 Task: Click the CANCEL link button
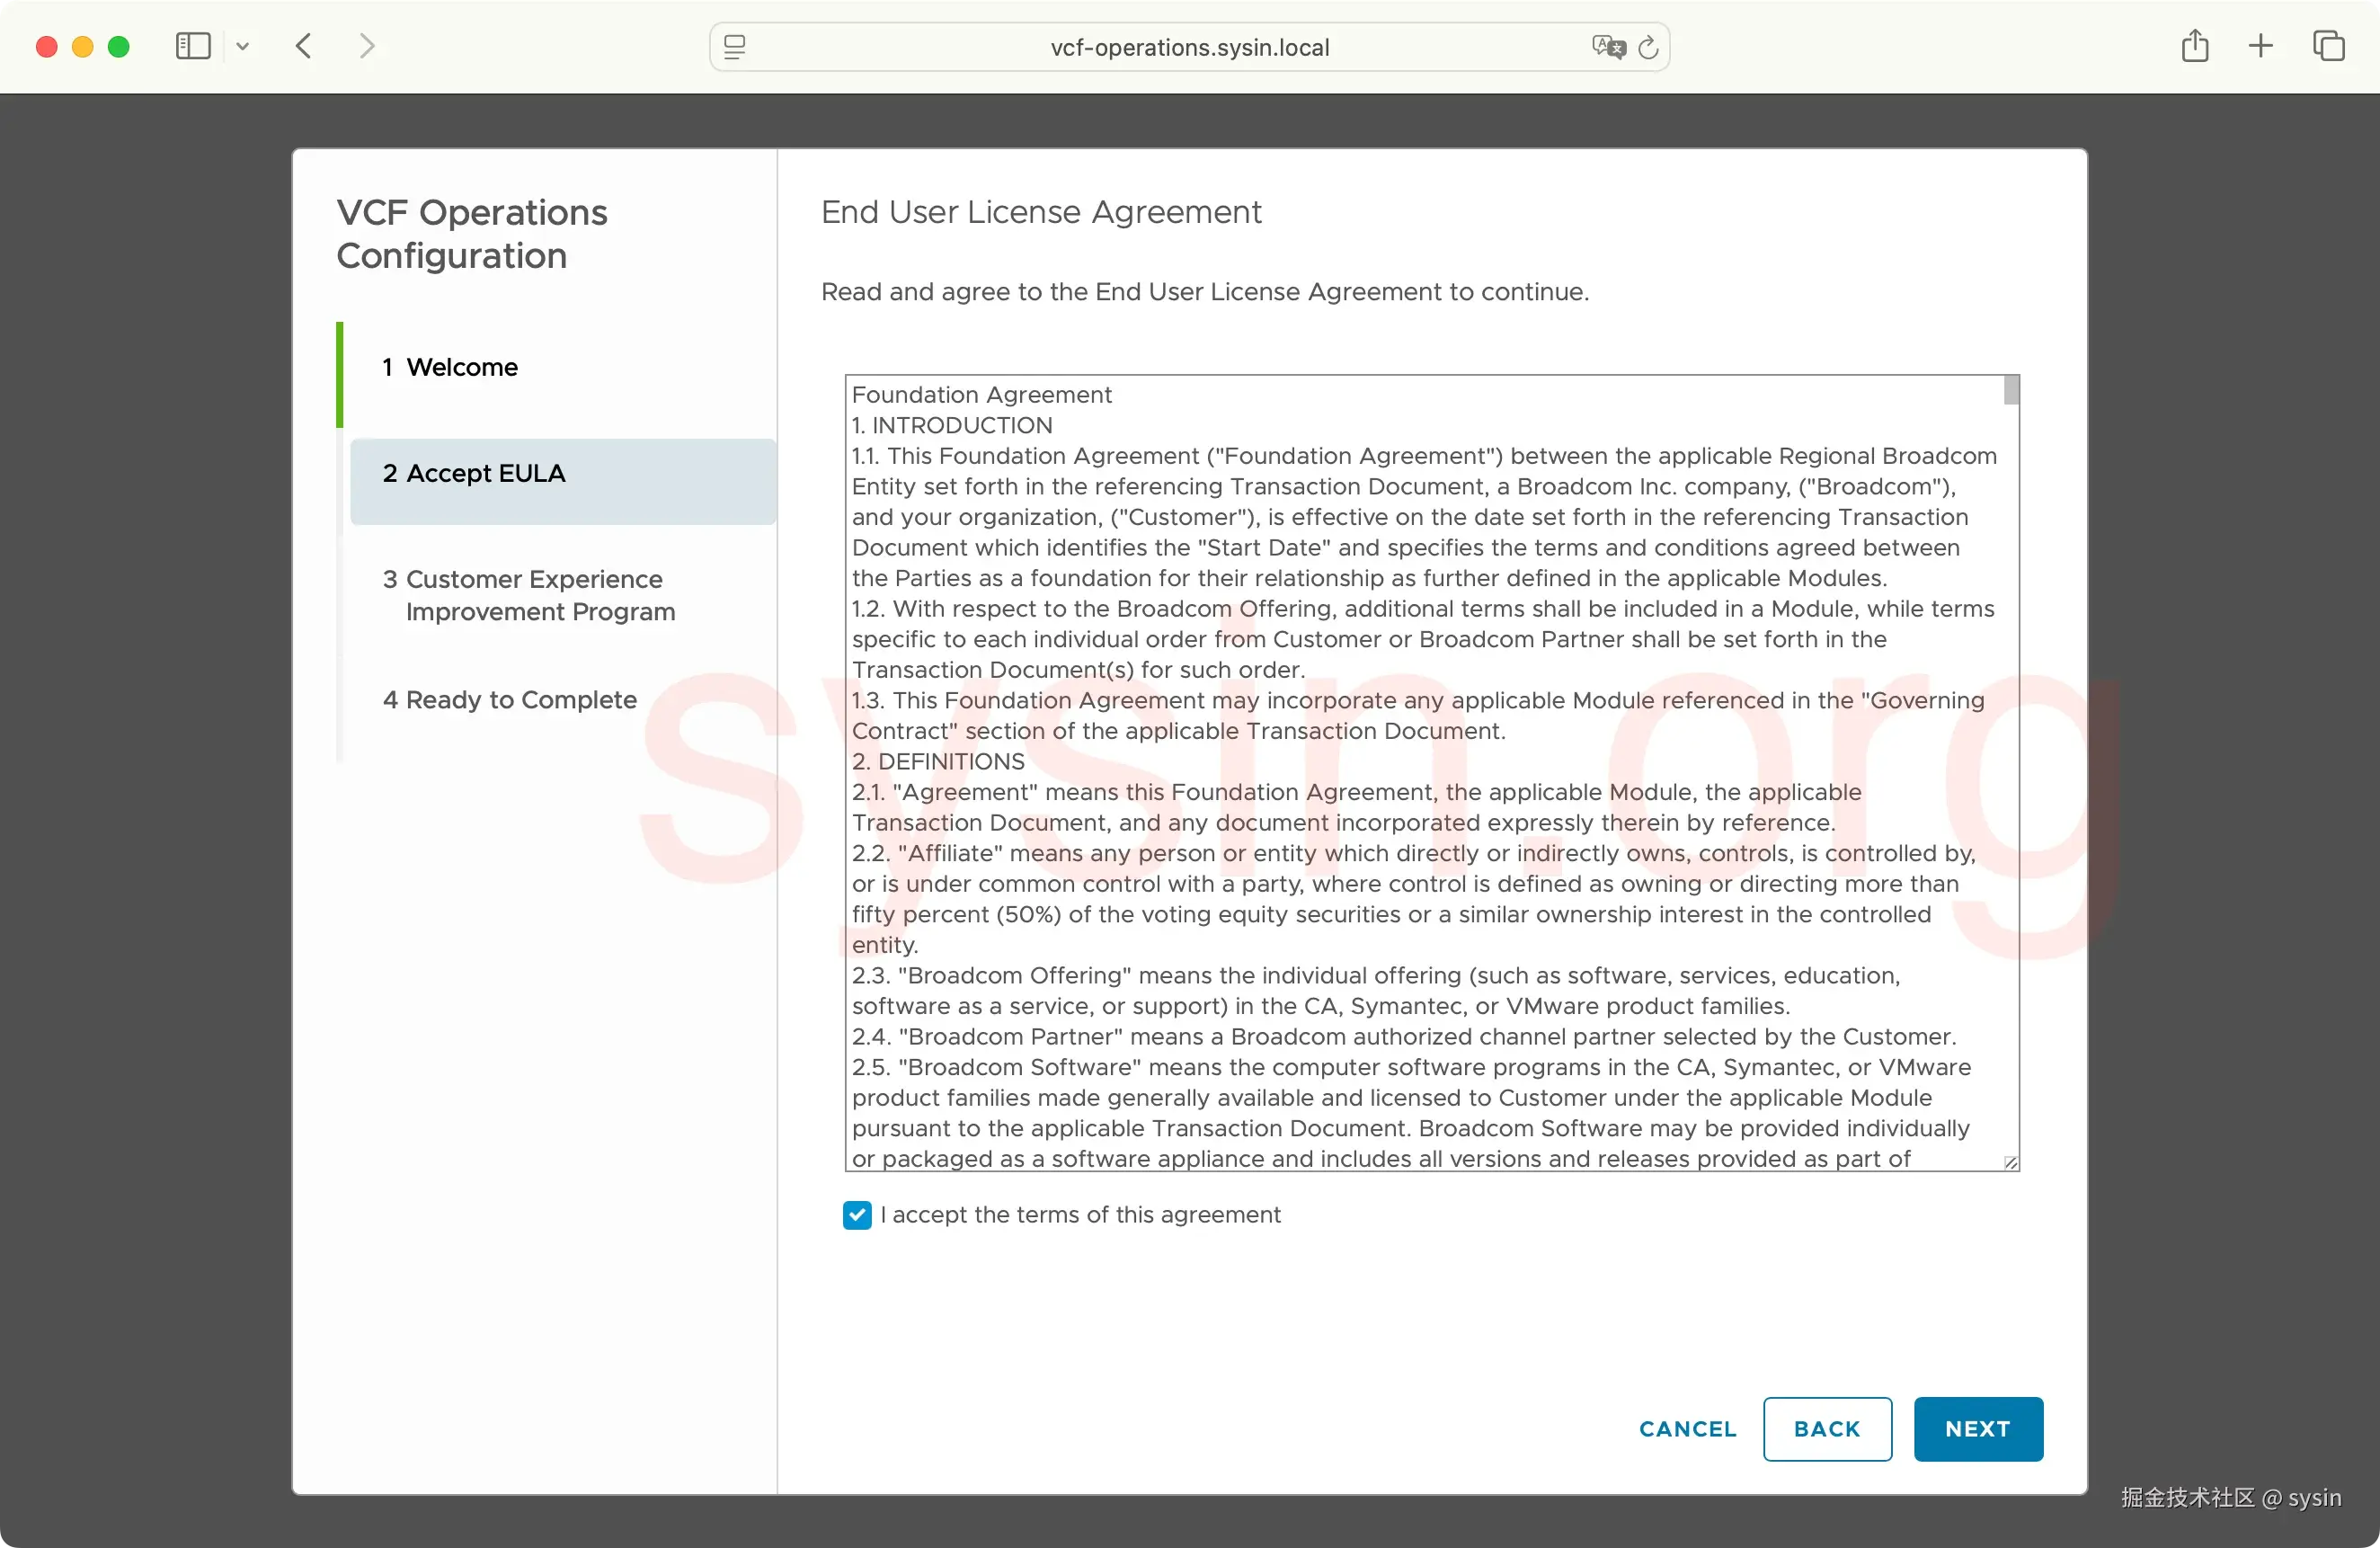1687,1429
